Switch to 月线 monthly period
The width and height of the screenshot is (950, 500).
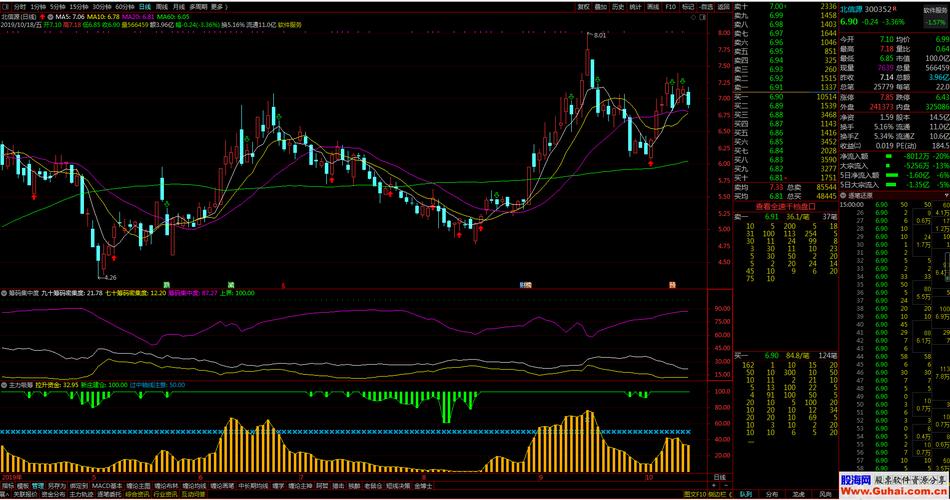coord(179,7)
